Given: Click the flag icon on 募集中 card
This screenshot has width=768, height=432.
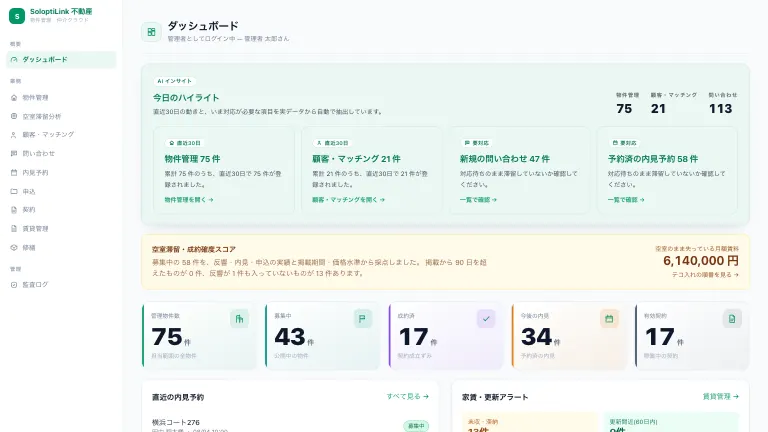Looking at the screenshot, I should [x=363, y=319].
